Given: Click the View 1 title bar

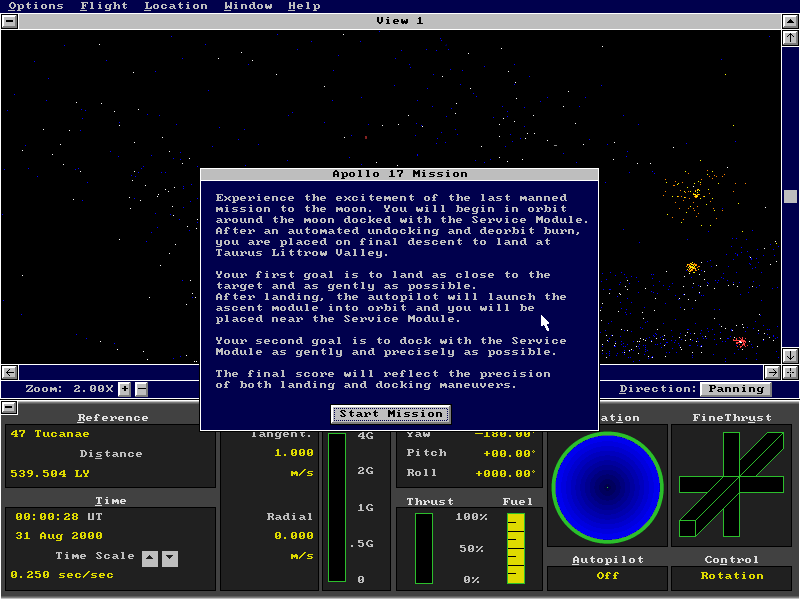Looking at the screenshot, I should (400, 21).
